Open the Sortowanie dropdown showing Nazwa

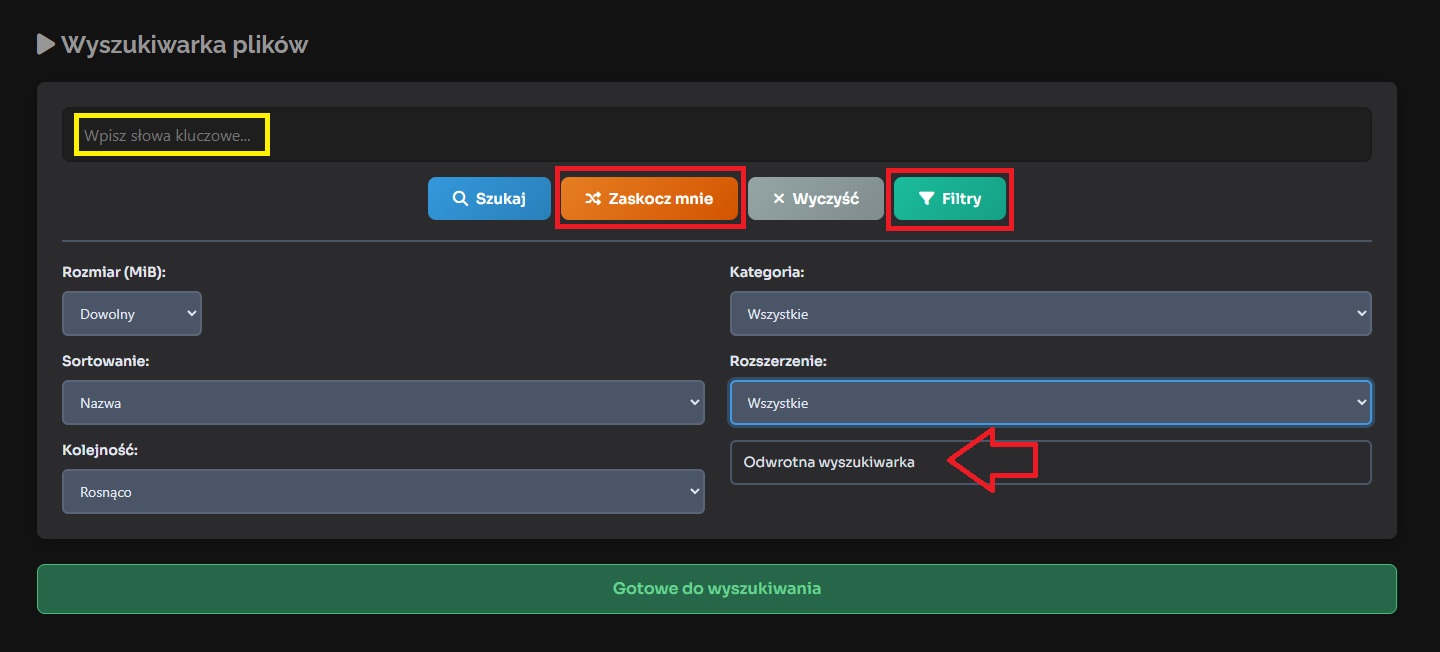click(383, 403)
